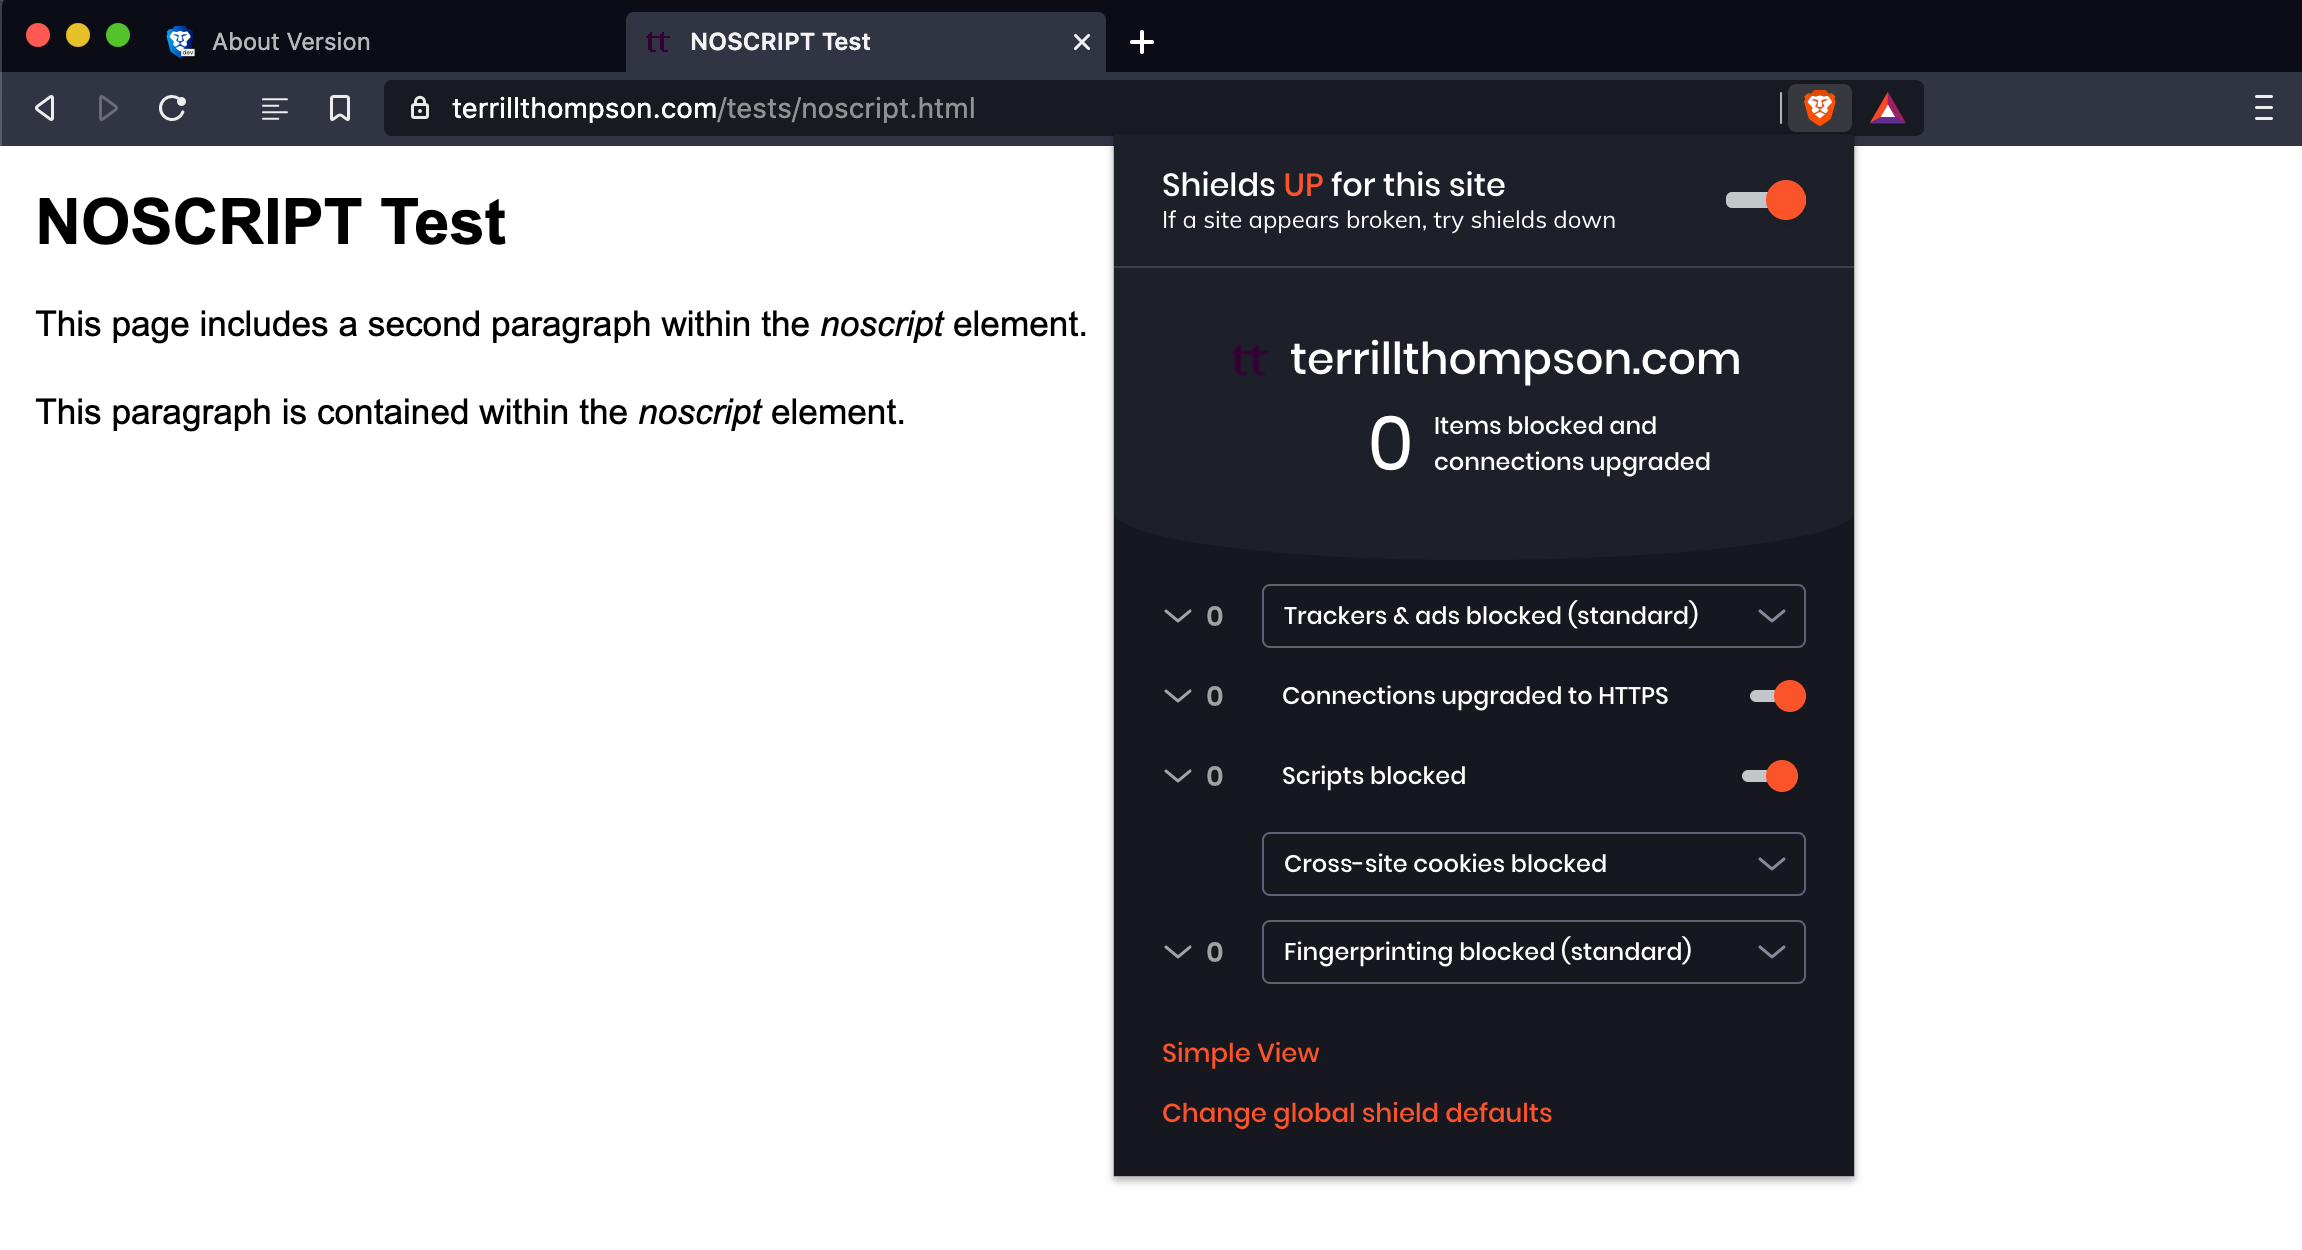The height and width of the screenshot is (1250, 2302).
Task: Click the Simple View link
Action: (x=1240, y=1052)
